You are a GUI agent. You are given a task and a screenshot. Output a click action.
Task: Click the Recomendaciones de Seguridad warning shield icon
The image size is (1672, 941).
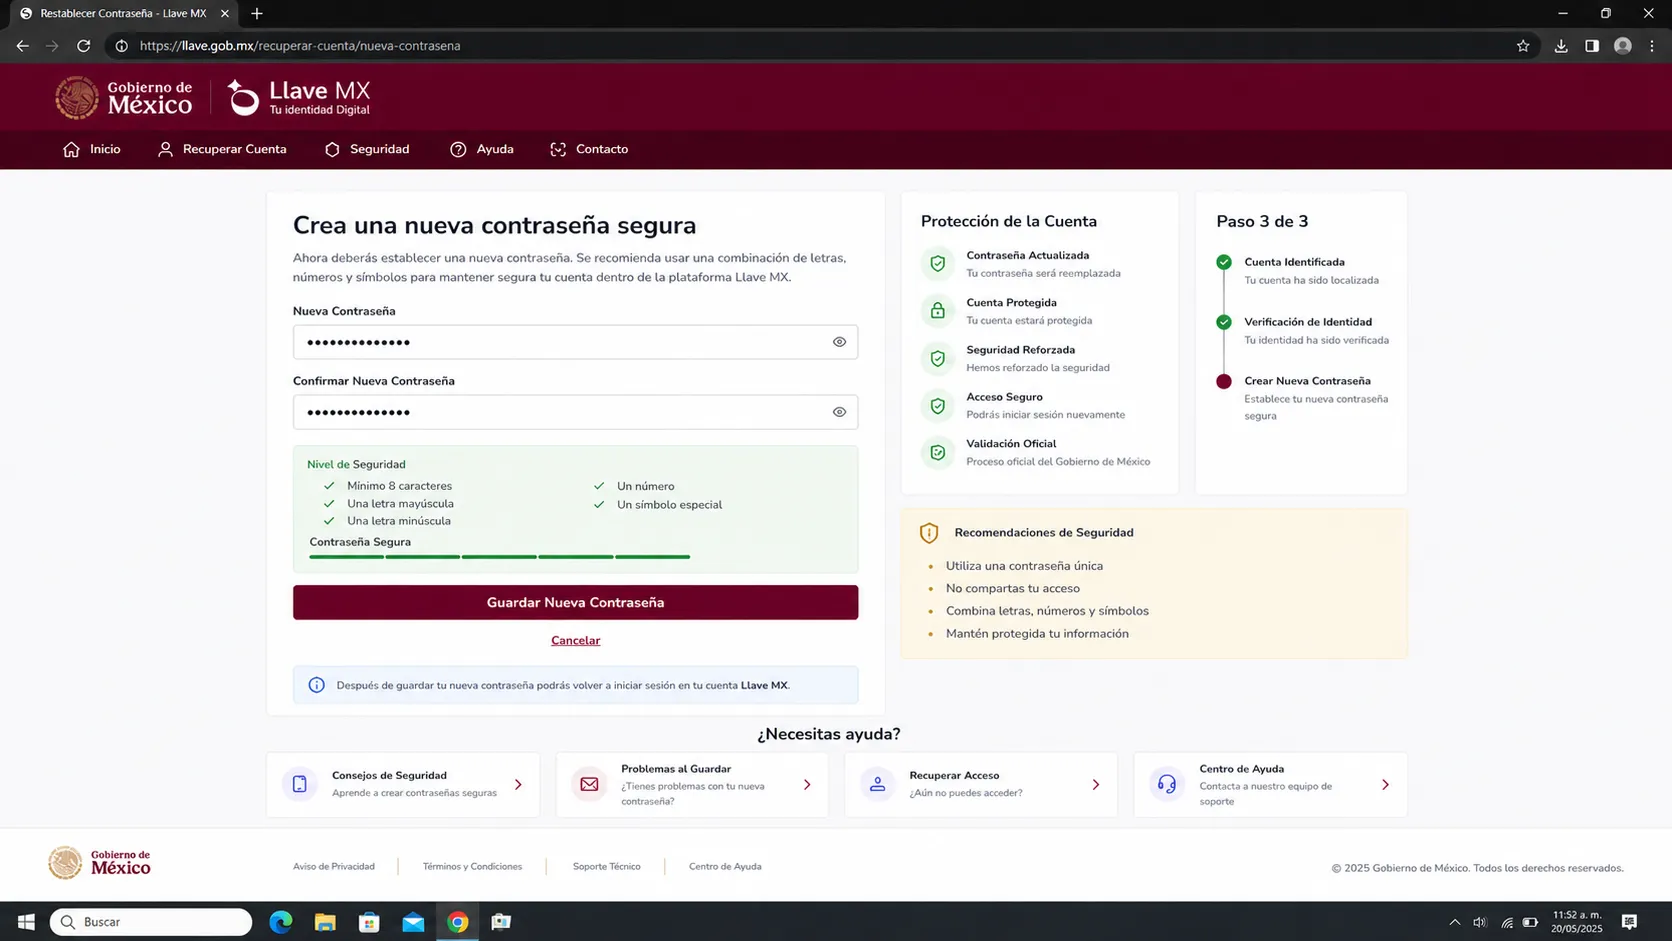tap(929, 533)
